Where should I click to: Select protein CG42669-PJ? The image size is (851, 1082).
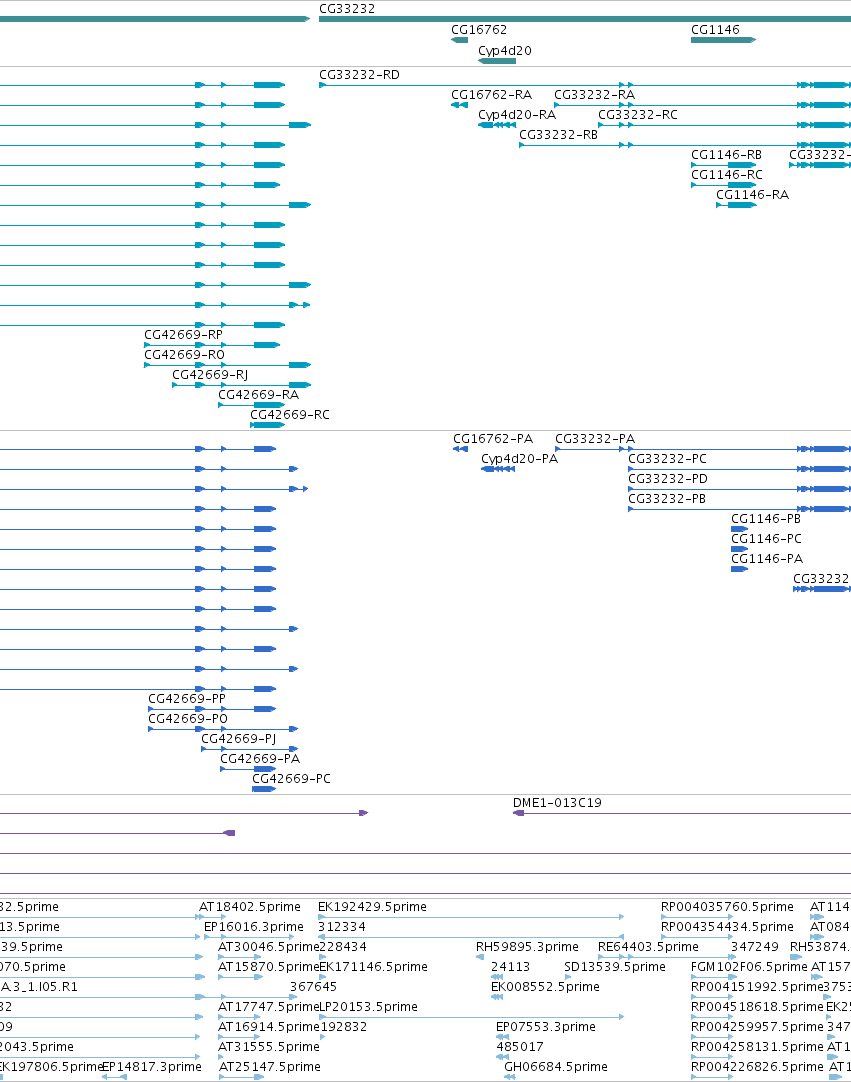point(238,739)
